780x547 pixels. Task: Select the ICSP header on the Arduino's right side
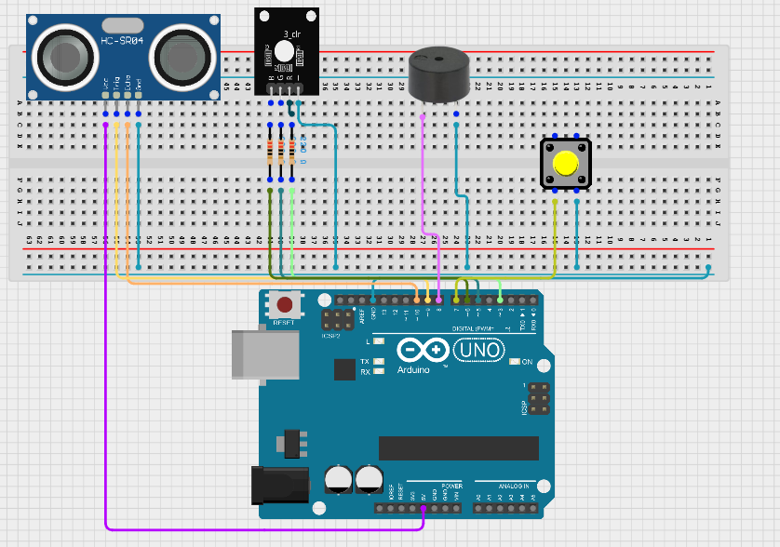(539, 398)
